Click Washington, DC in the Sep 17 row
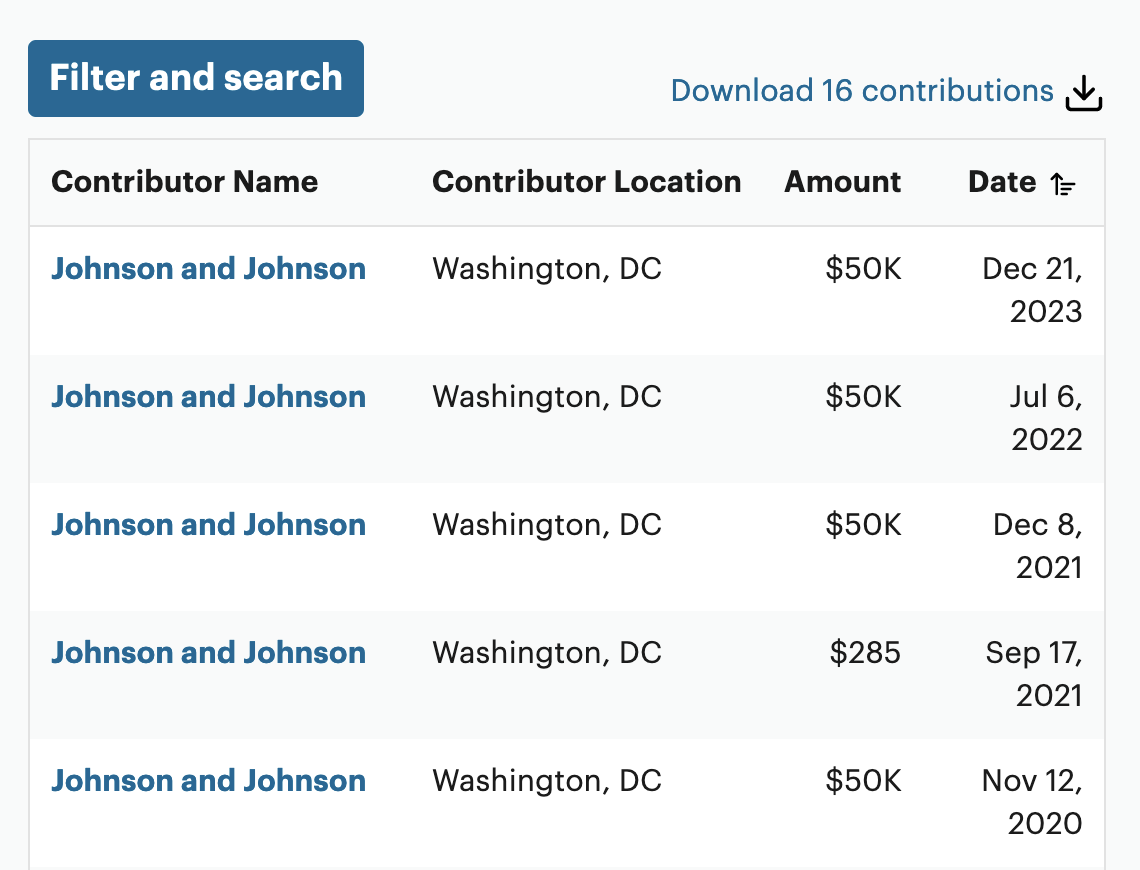1140x870 pixels. click(x=547, y=653)
